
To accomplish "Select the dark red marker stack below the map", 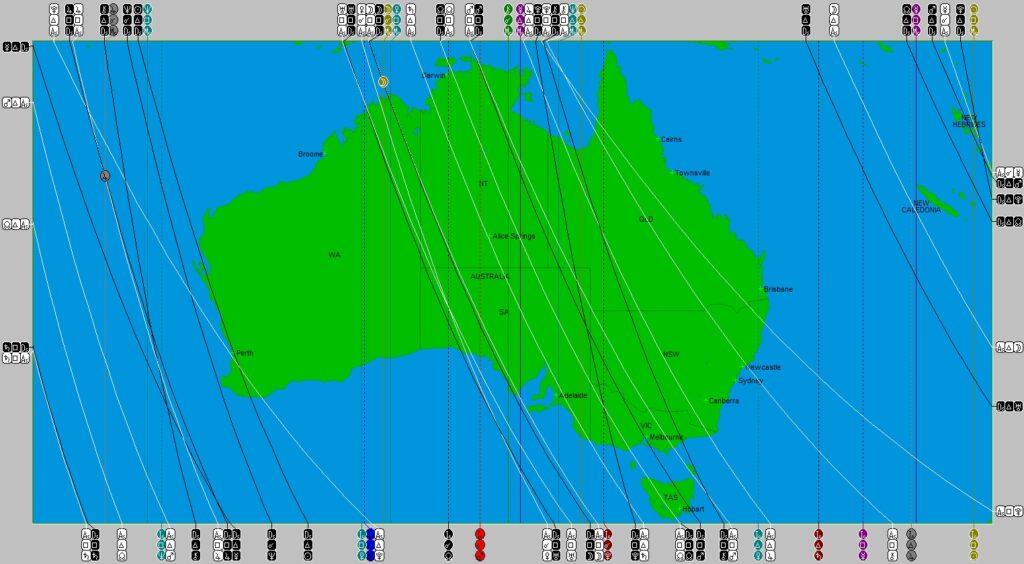I will [819, 544].
